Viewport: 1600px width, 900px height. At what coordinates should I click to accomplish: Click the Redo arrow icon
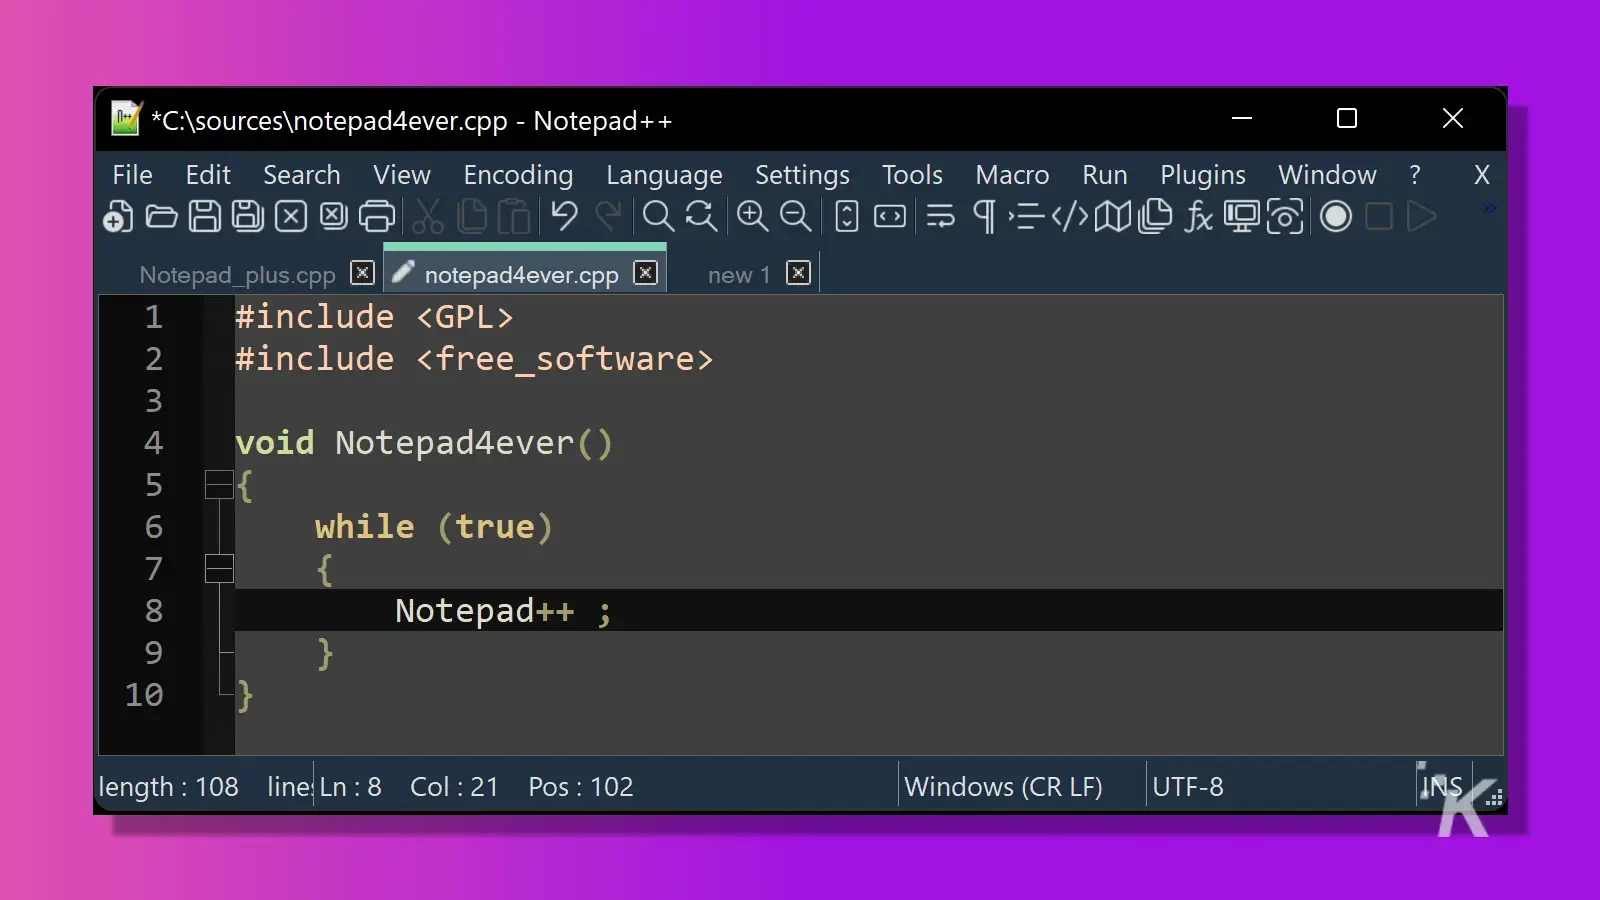pyautogui.click(x=608, y=216)
